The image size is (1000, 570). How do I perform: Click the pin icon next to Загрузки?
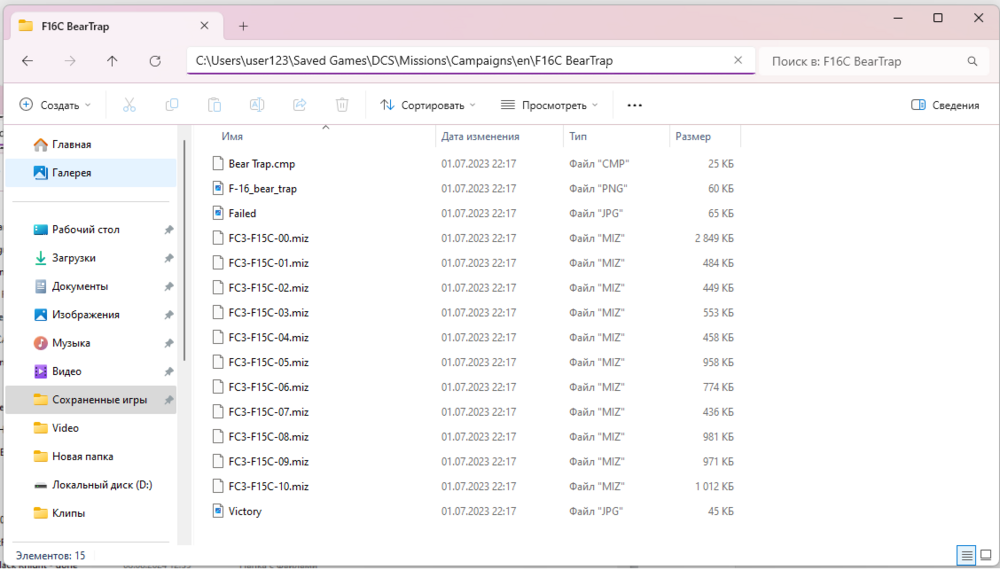point(168,258)
